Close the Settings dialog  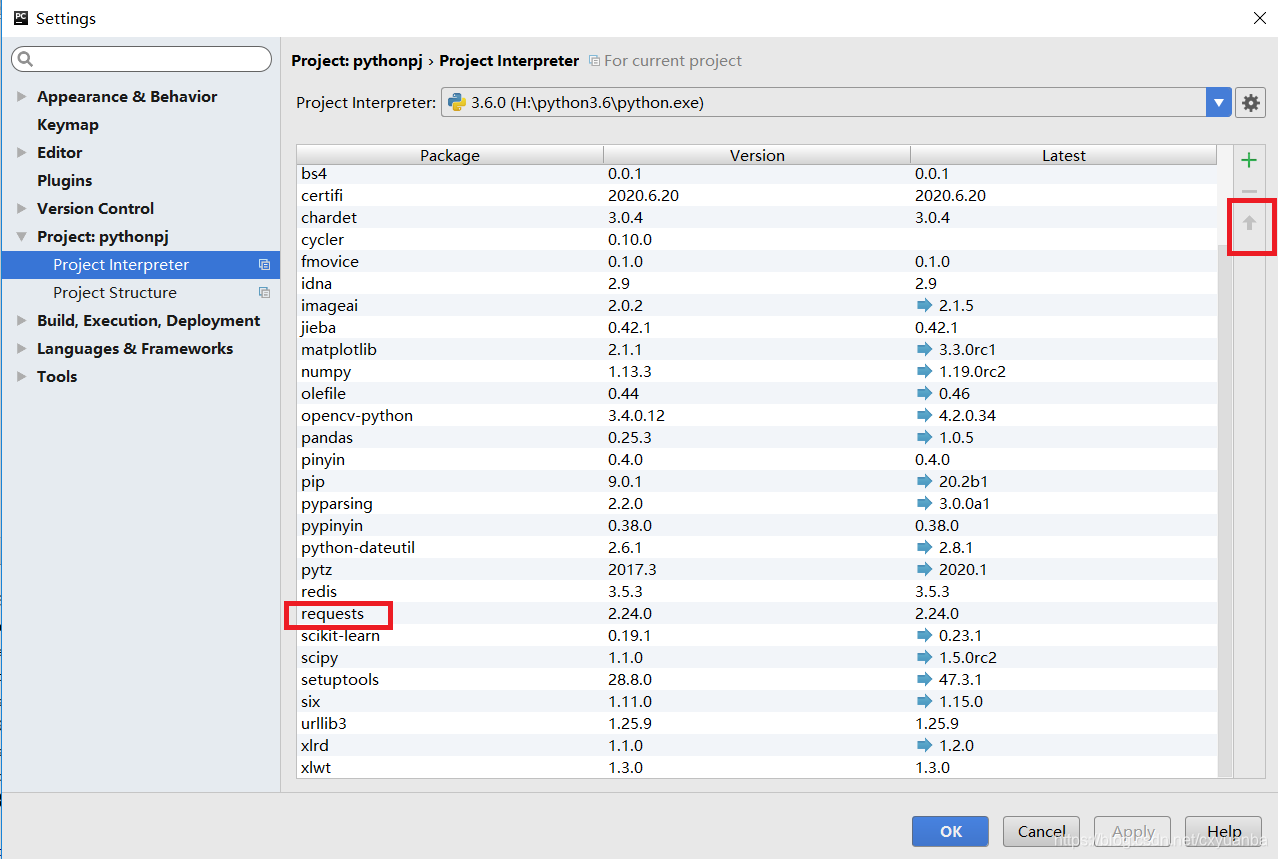[x=1259, y=18]
